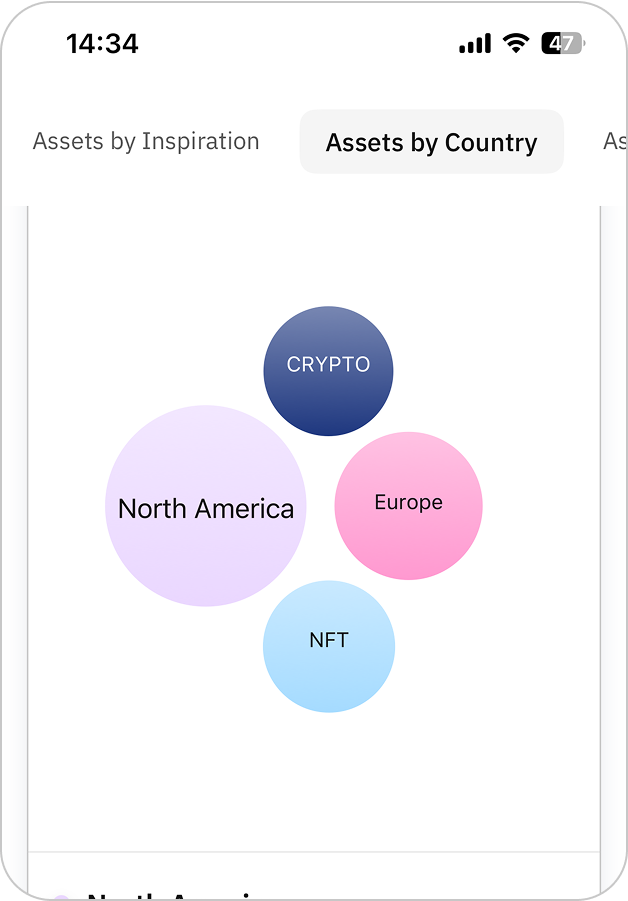This screenshot has width=628, height=901.
Task: Click the pink gradient circle
Action: click(408, 540)
